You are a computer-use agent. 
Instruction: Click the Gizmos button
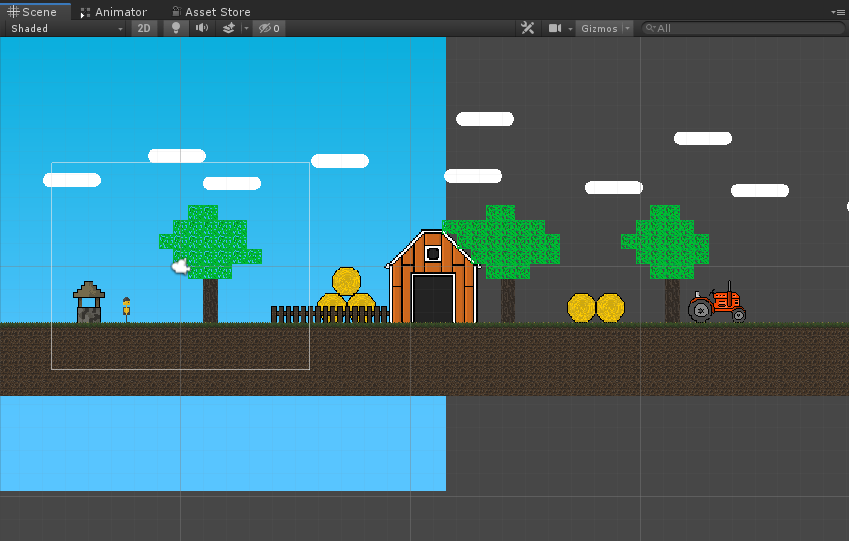pyautogui.click(x=599, y=29)
